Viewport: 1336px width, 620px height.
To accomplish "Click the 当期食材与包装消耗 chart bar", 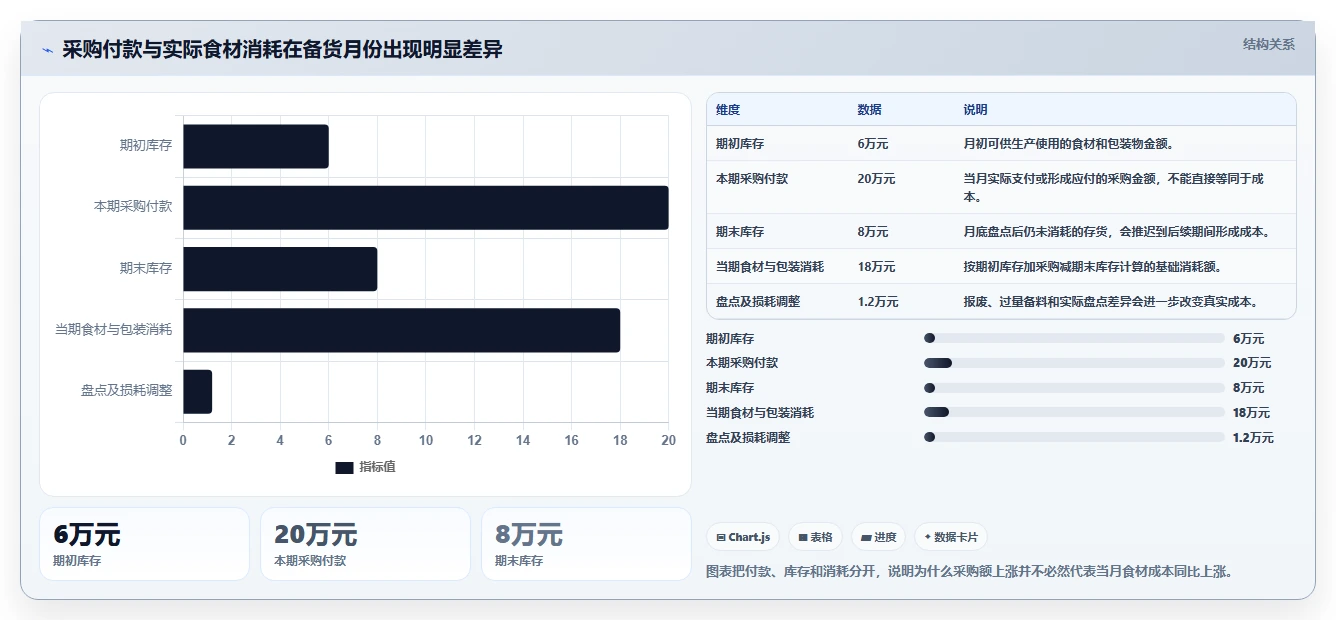I will pyautogui.click(x=402, y=330).
